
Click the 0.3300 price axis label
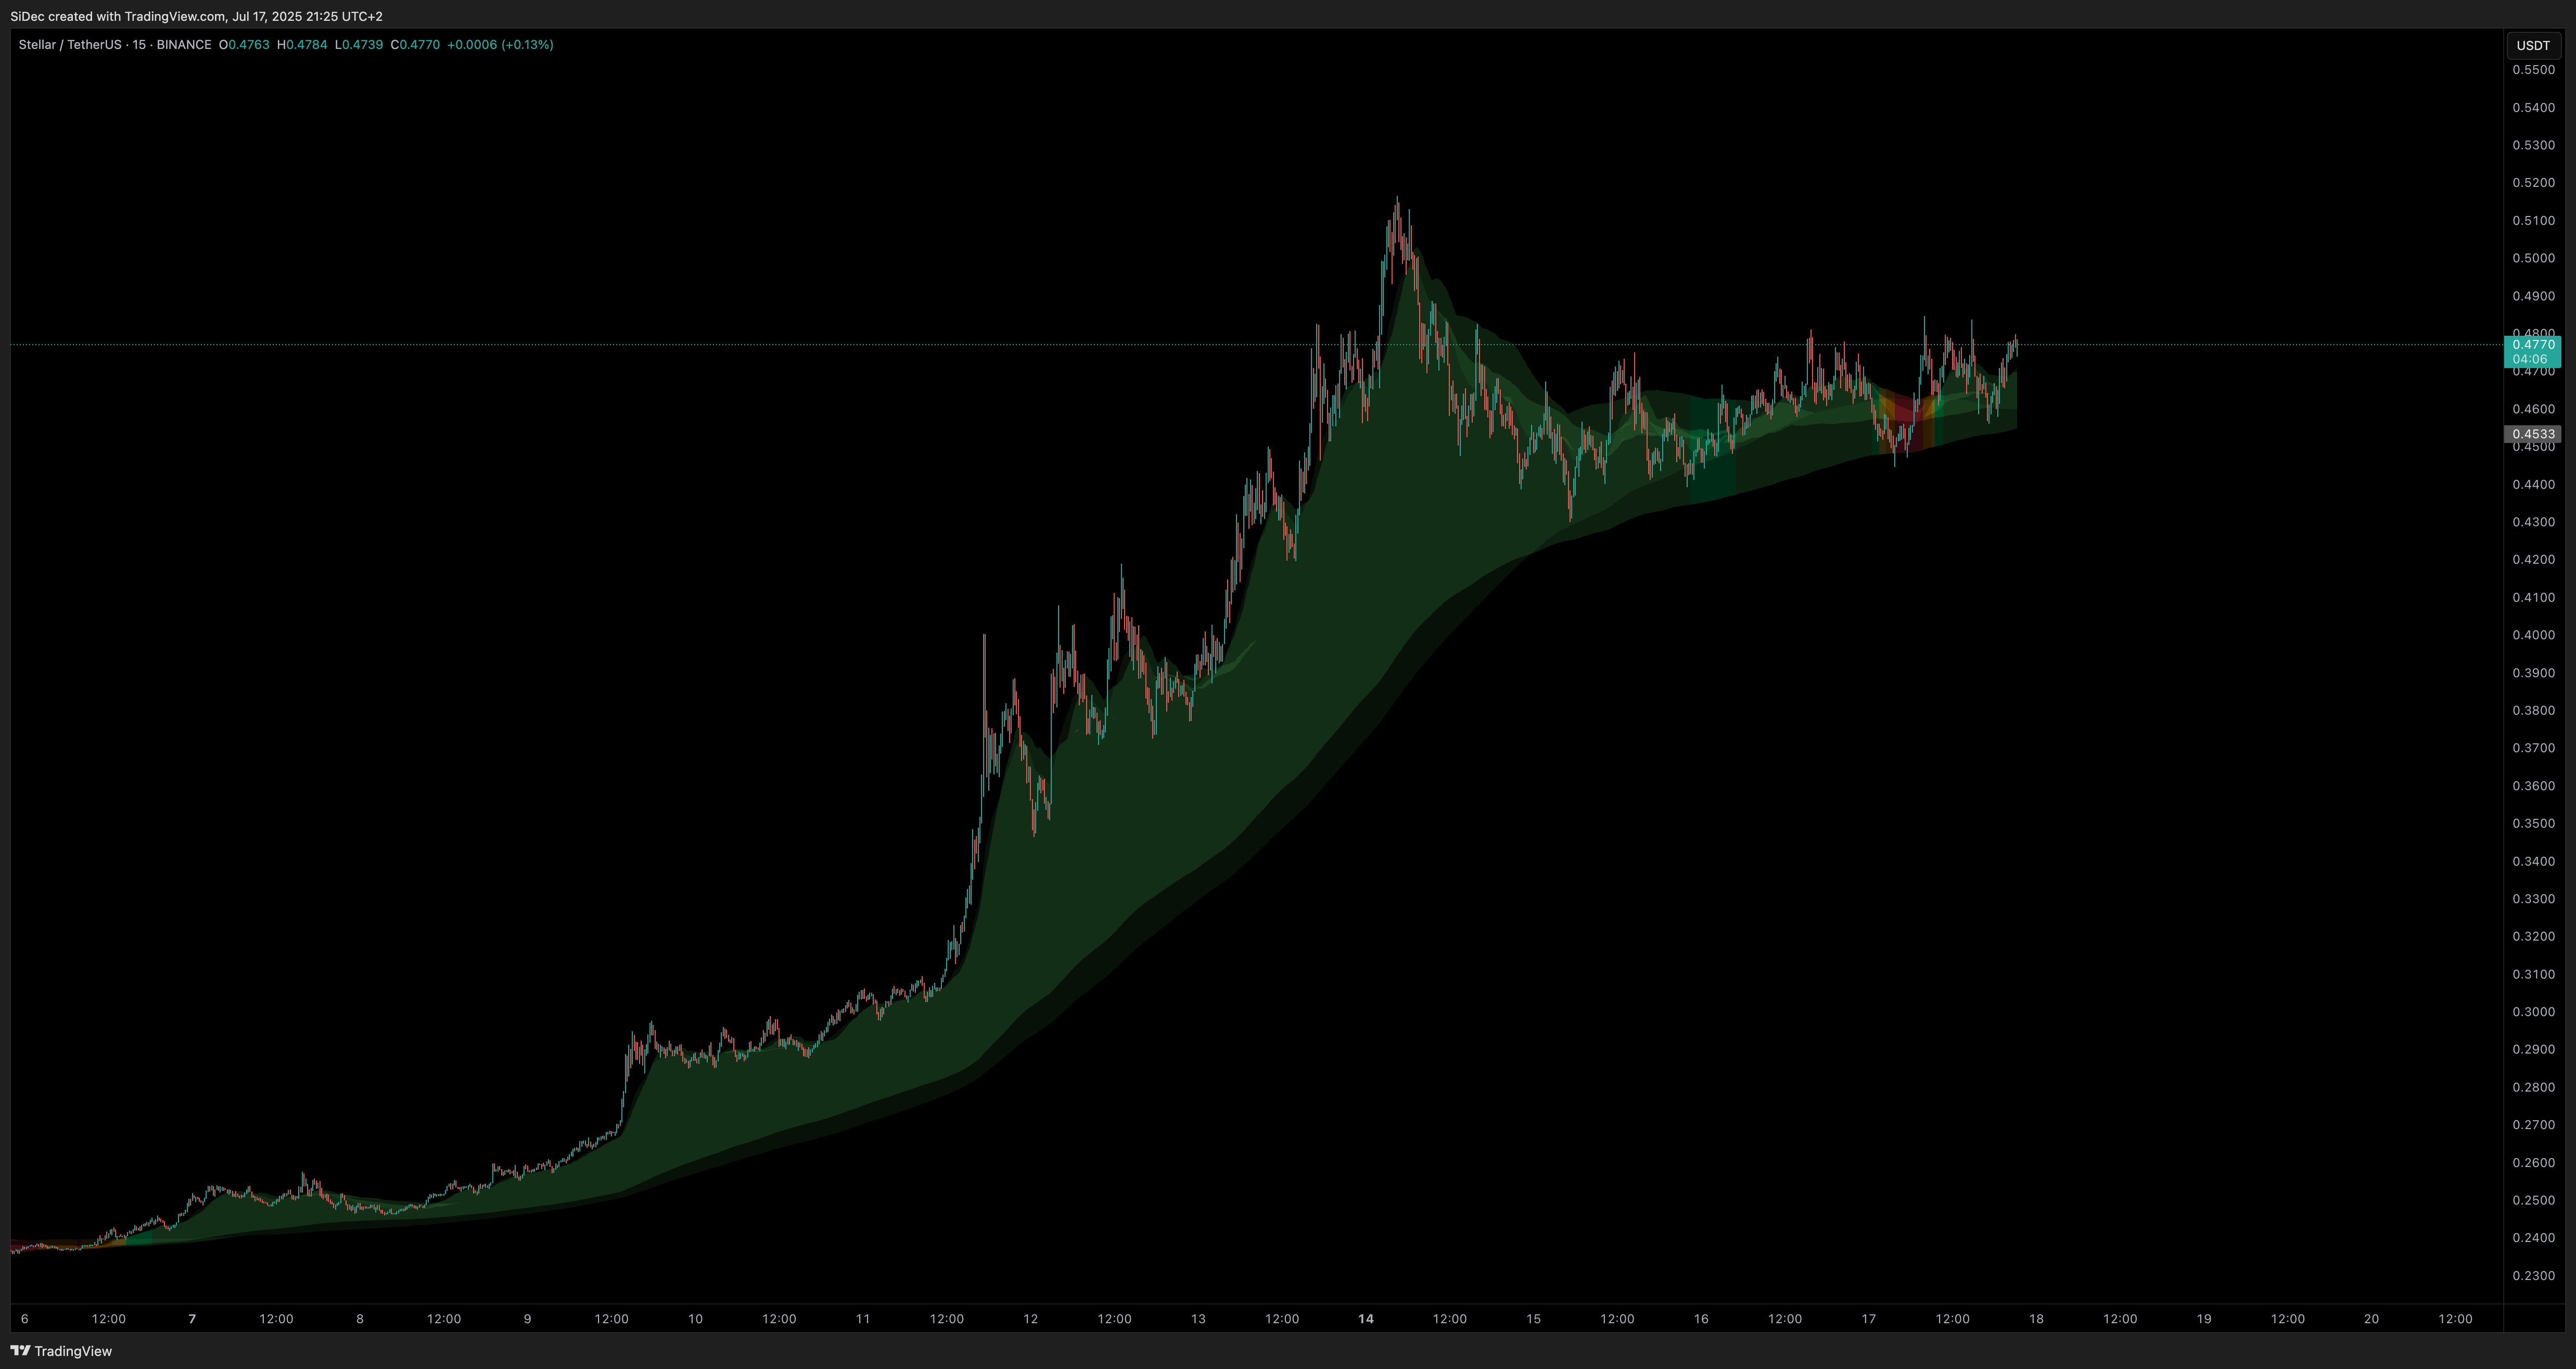point(2533,899)
